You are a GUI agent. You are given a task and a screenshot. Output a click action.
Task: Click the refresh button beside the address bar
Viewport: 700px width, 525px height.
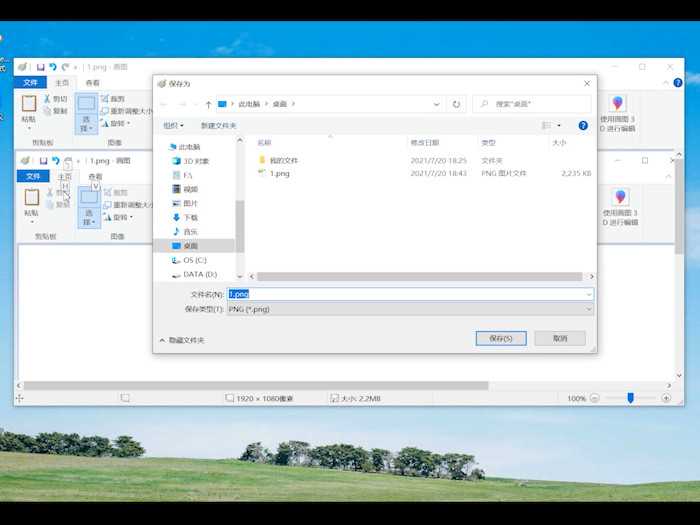click(x=457, y=104)
